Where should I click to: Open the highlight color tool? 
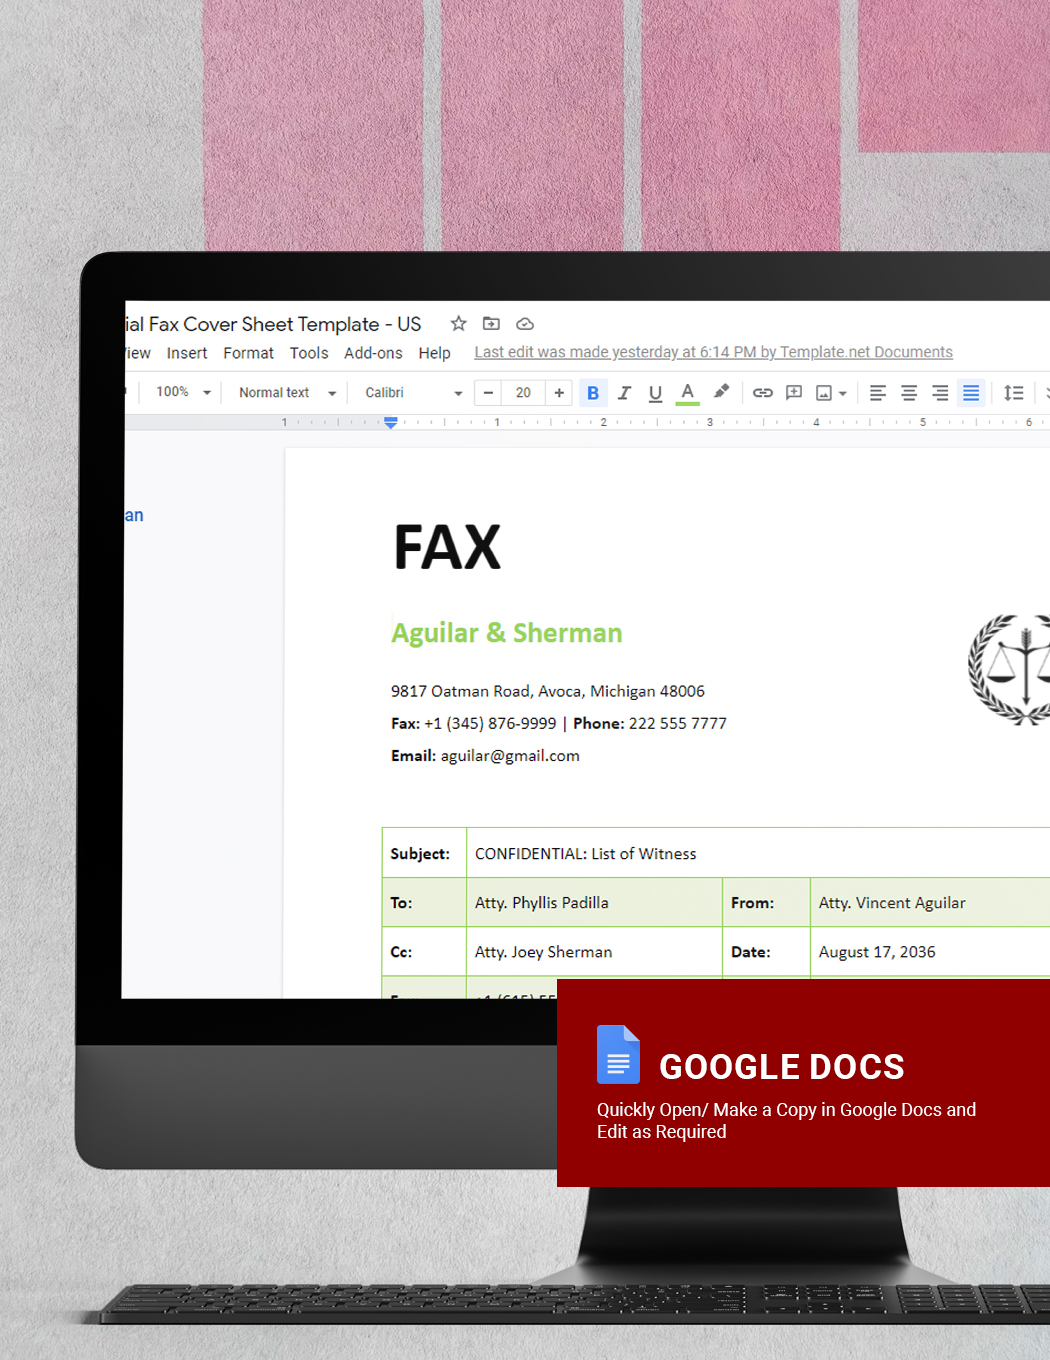click(x=722, y=392)
